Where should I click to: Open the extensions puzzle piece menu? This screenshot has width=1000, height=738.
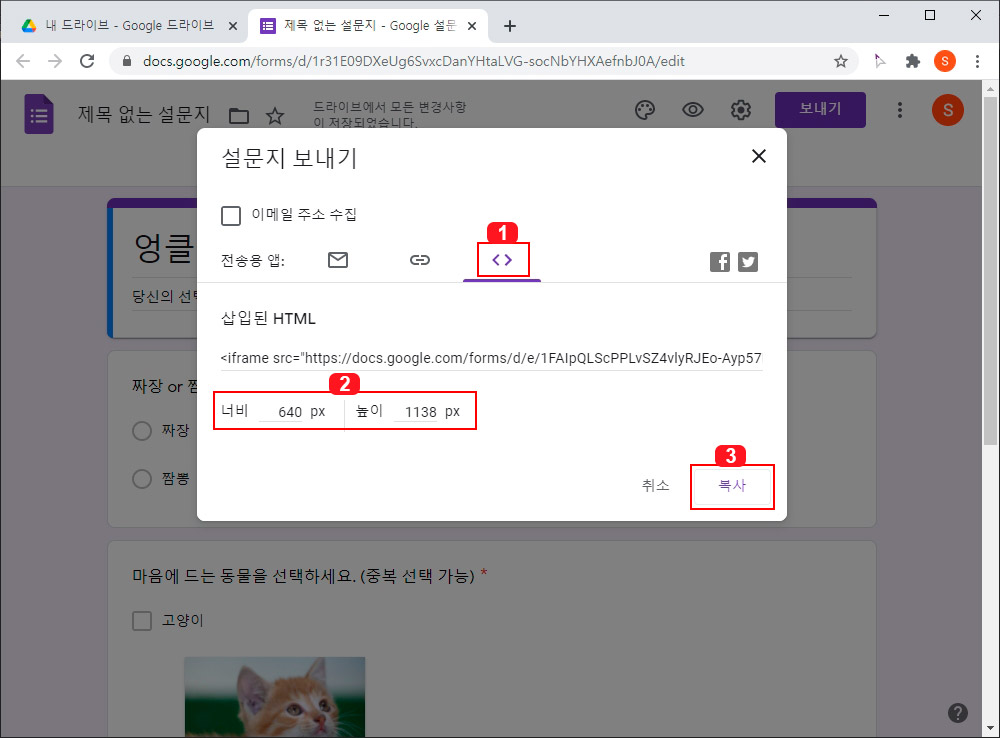912,61
